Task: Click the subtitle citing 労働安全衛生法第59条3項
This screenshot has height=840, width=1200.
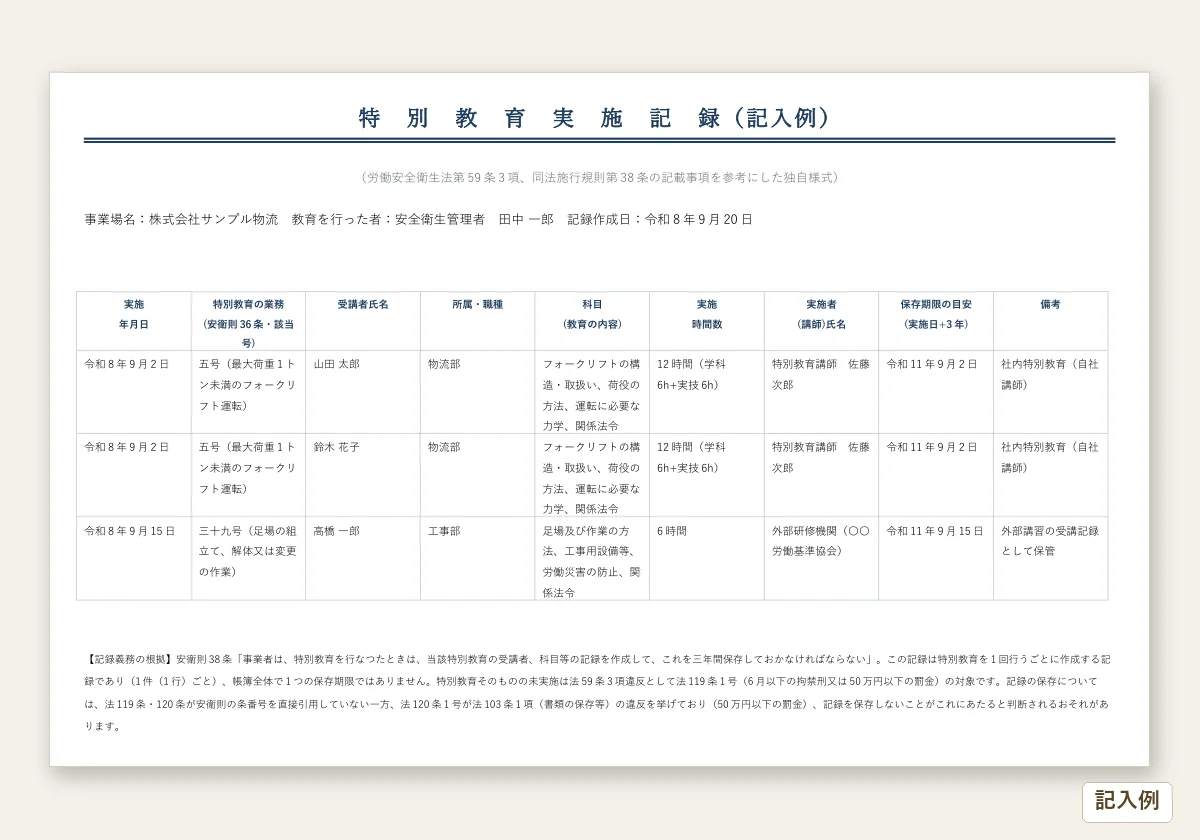Action: (599, 177)
